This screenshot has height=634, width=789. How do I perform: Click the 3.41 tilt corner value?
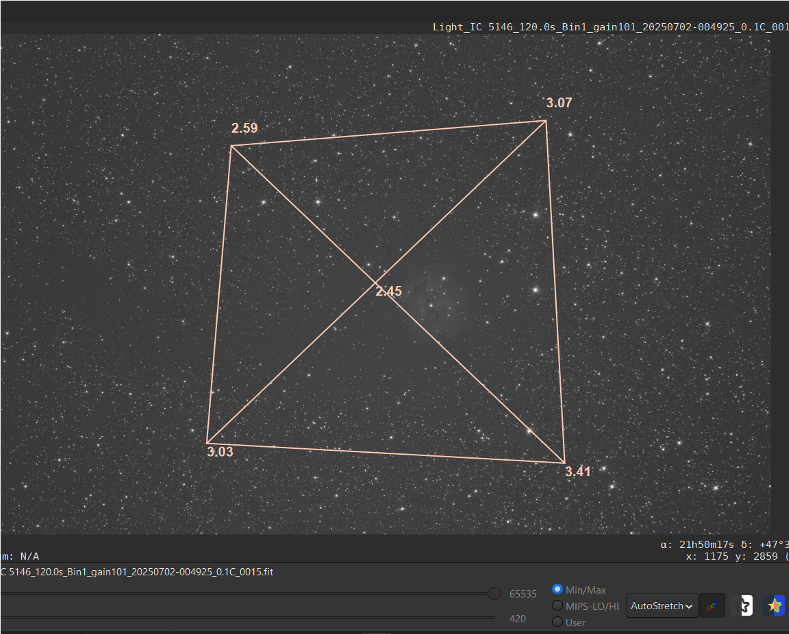(578, 471)
